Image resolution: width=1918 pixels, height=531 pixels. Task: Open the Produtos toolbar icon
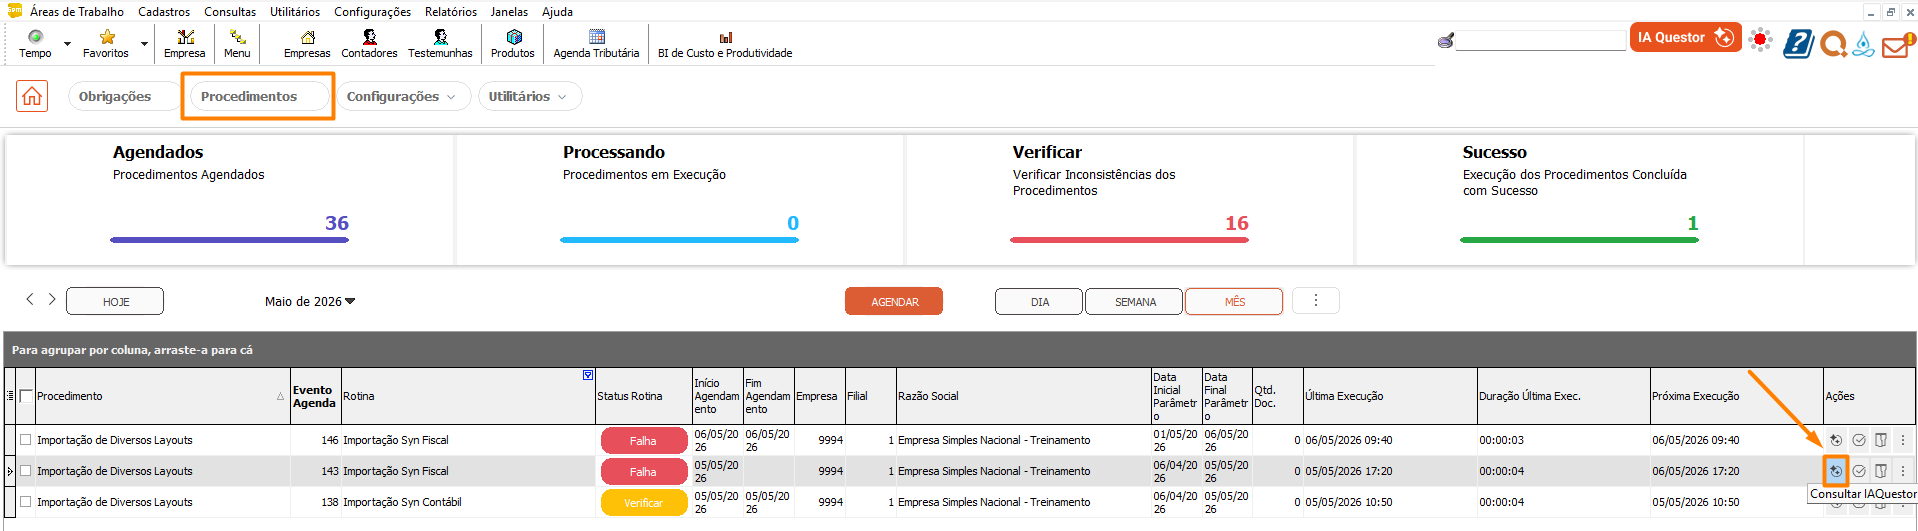(513, 43)
